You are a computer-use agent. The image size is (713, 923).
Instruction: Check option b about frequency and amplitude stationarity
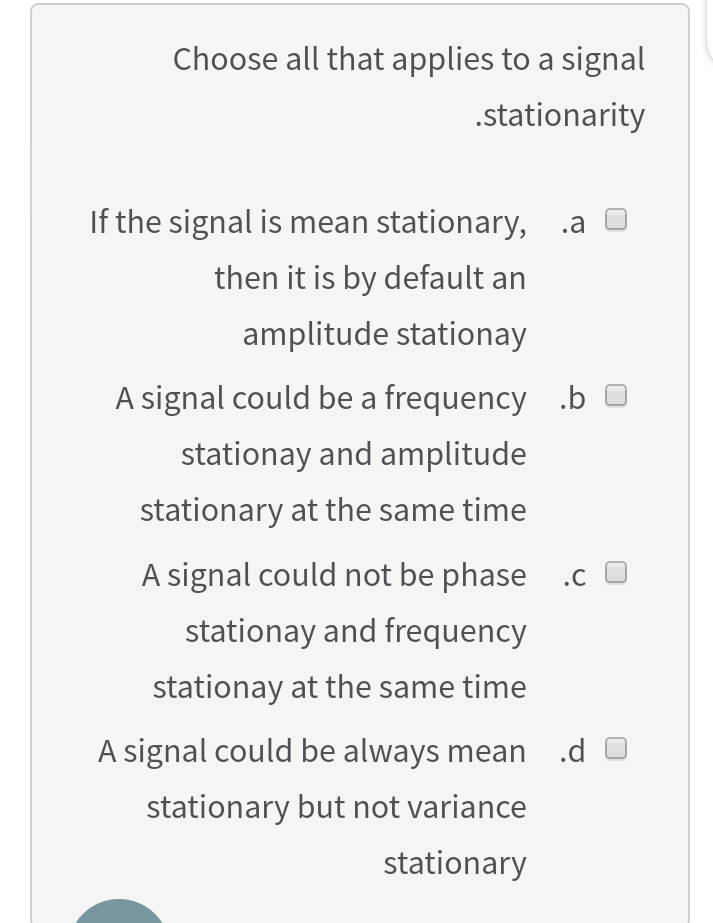[x=617, y=395]
